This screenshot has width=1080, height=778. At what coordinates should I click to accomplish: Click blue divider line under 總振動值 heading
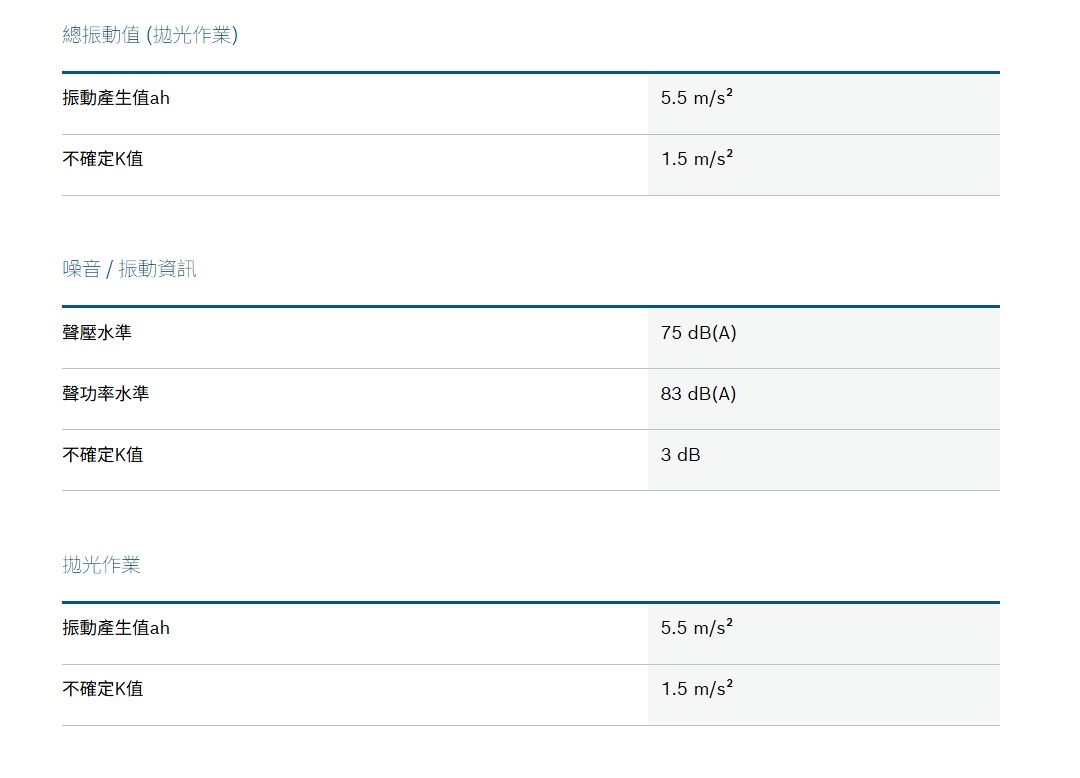tap(530, 72)
